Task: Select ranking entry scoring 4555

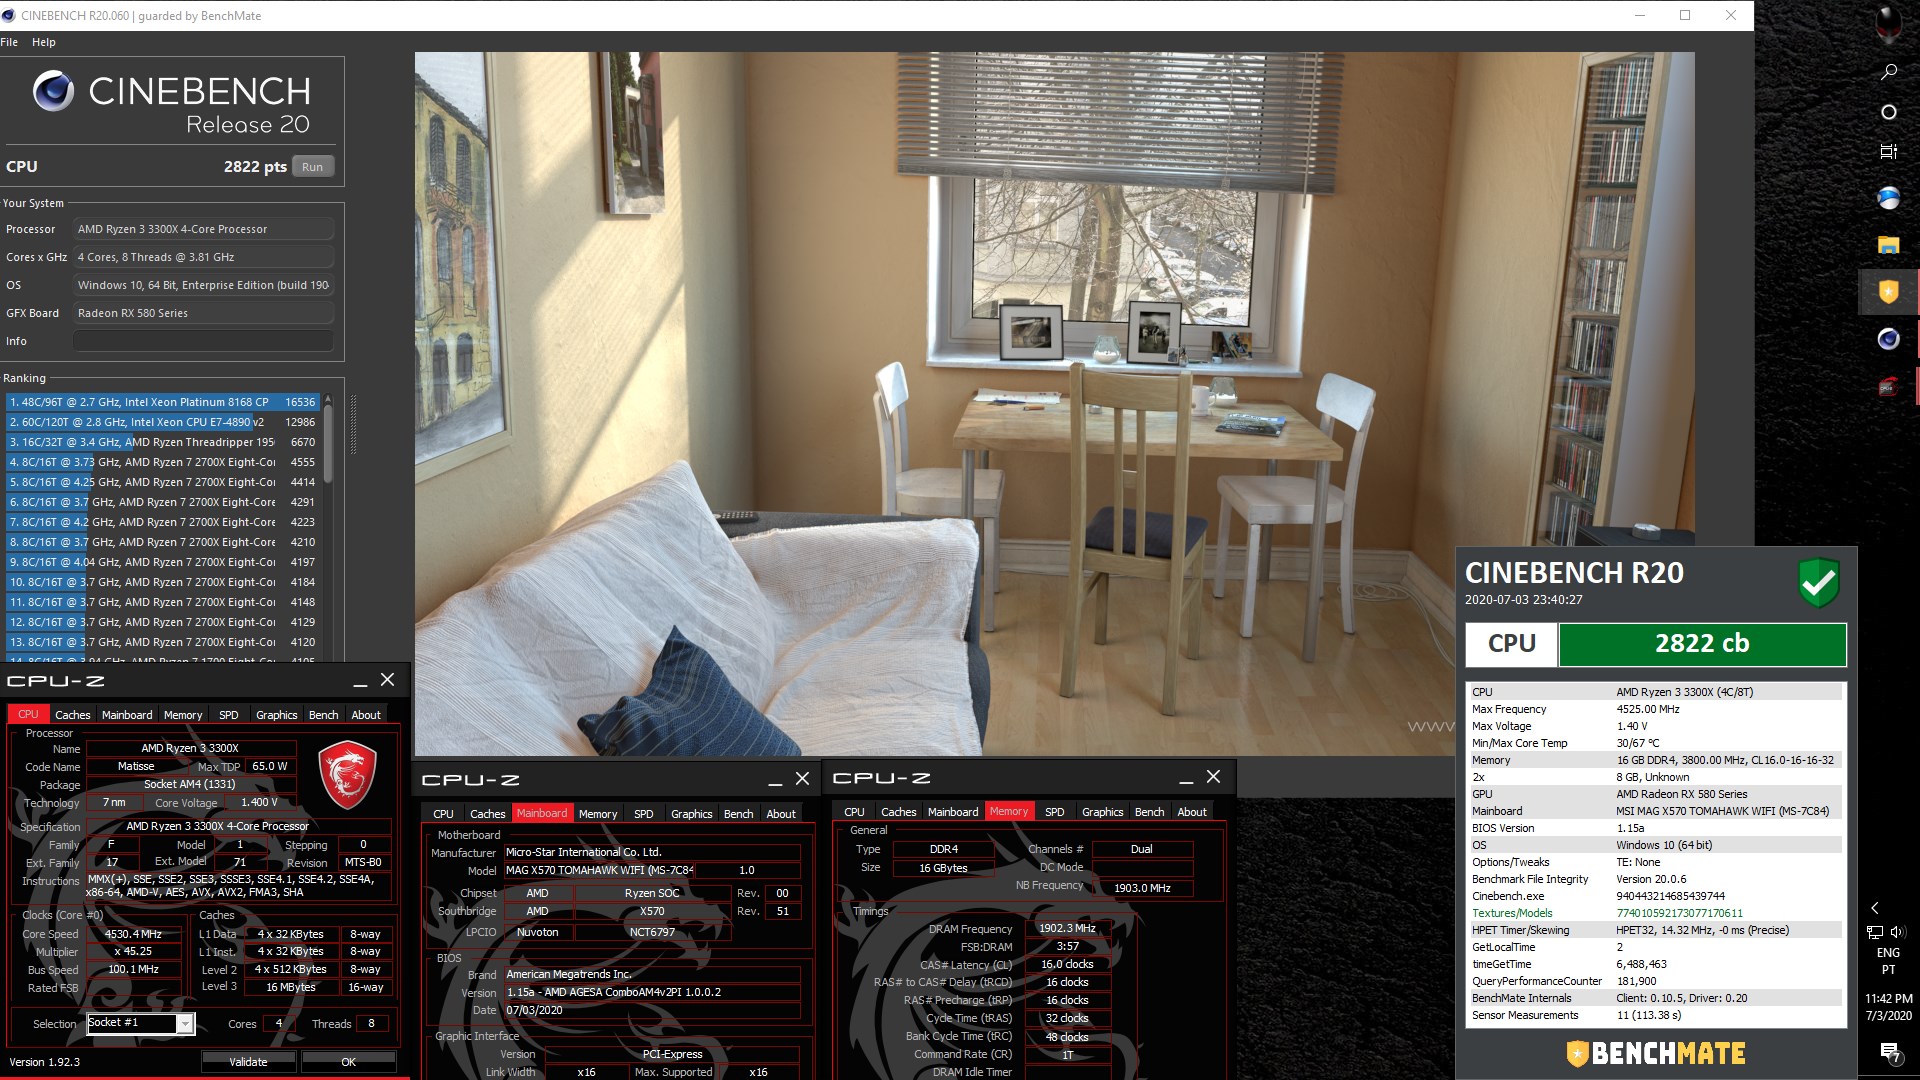Action: coord(163,462)
